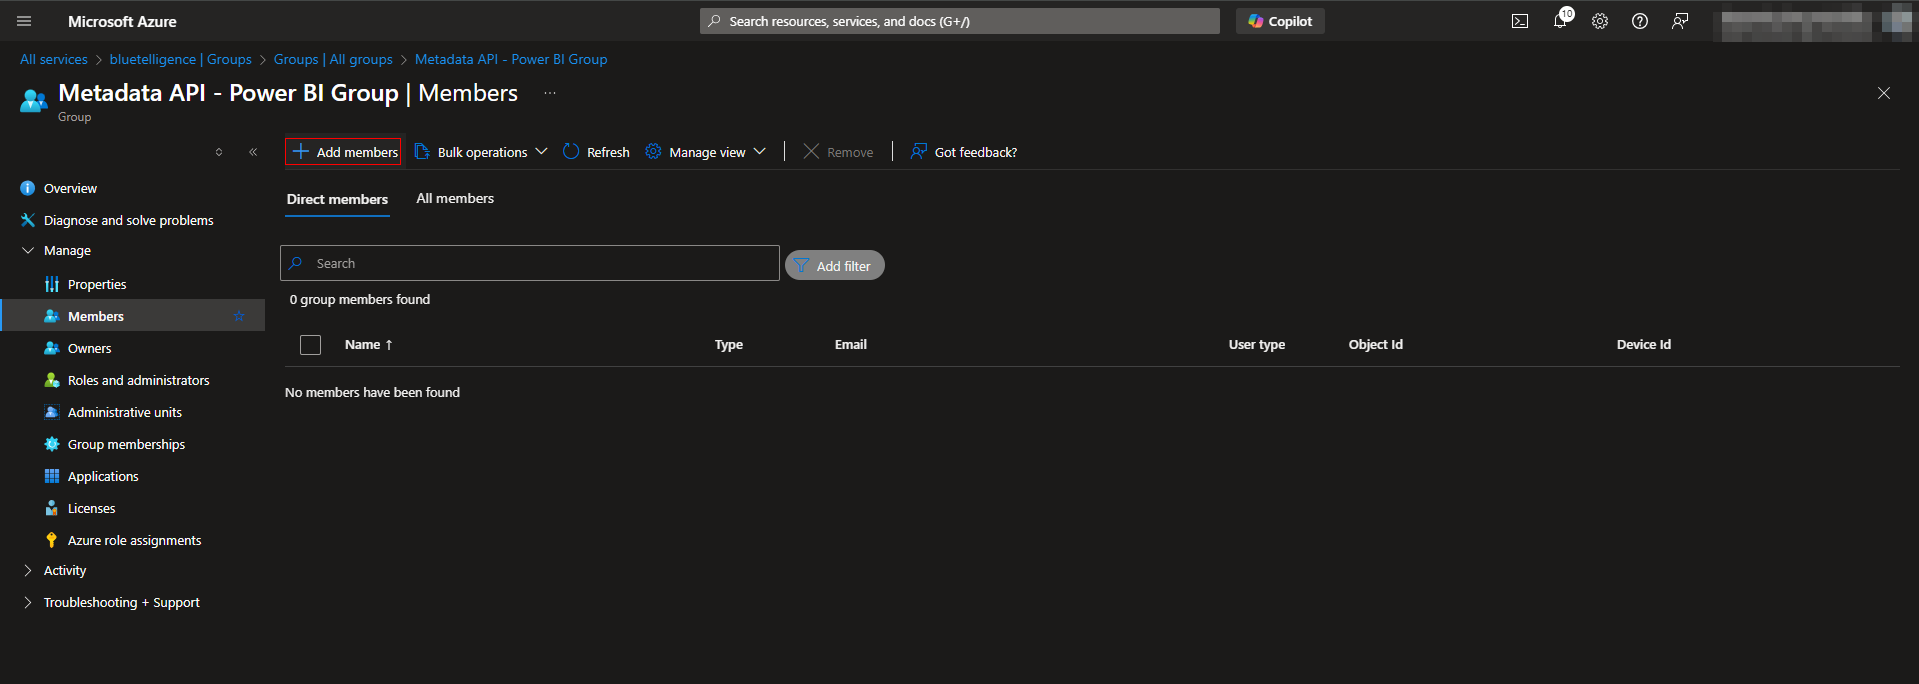Viewport: 1919px width, 684px height.
Task: Click the member Search field
Action: tap(540, 263)
